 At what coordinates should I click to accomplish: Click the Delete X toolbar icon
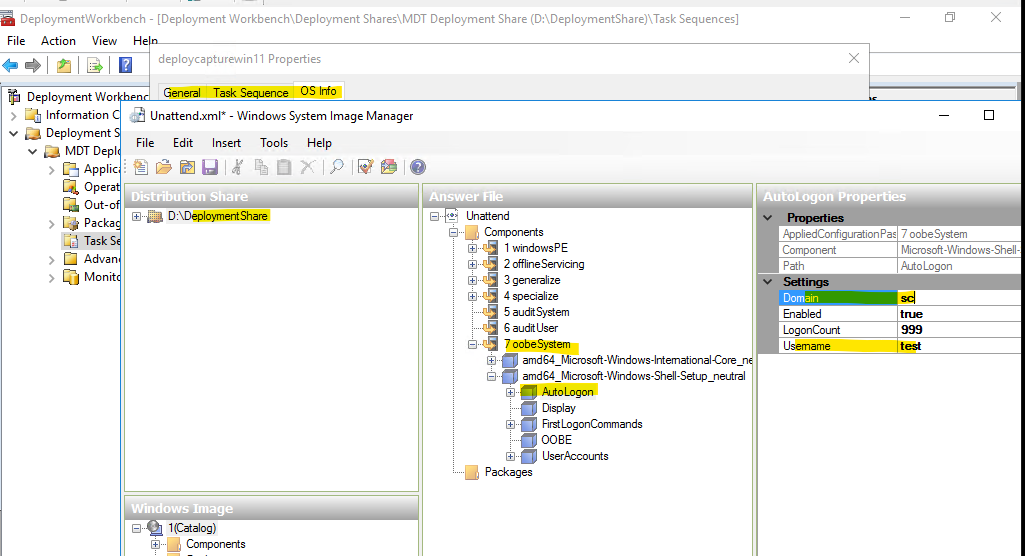tap(307, 167)
